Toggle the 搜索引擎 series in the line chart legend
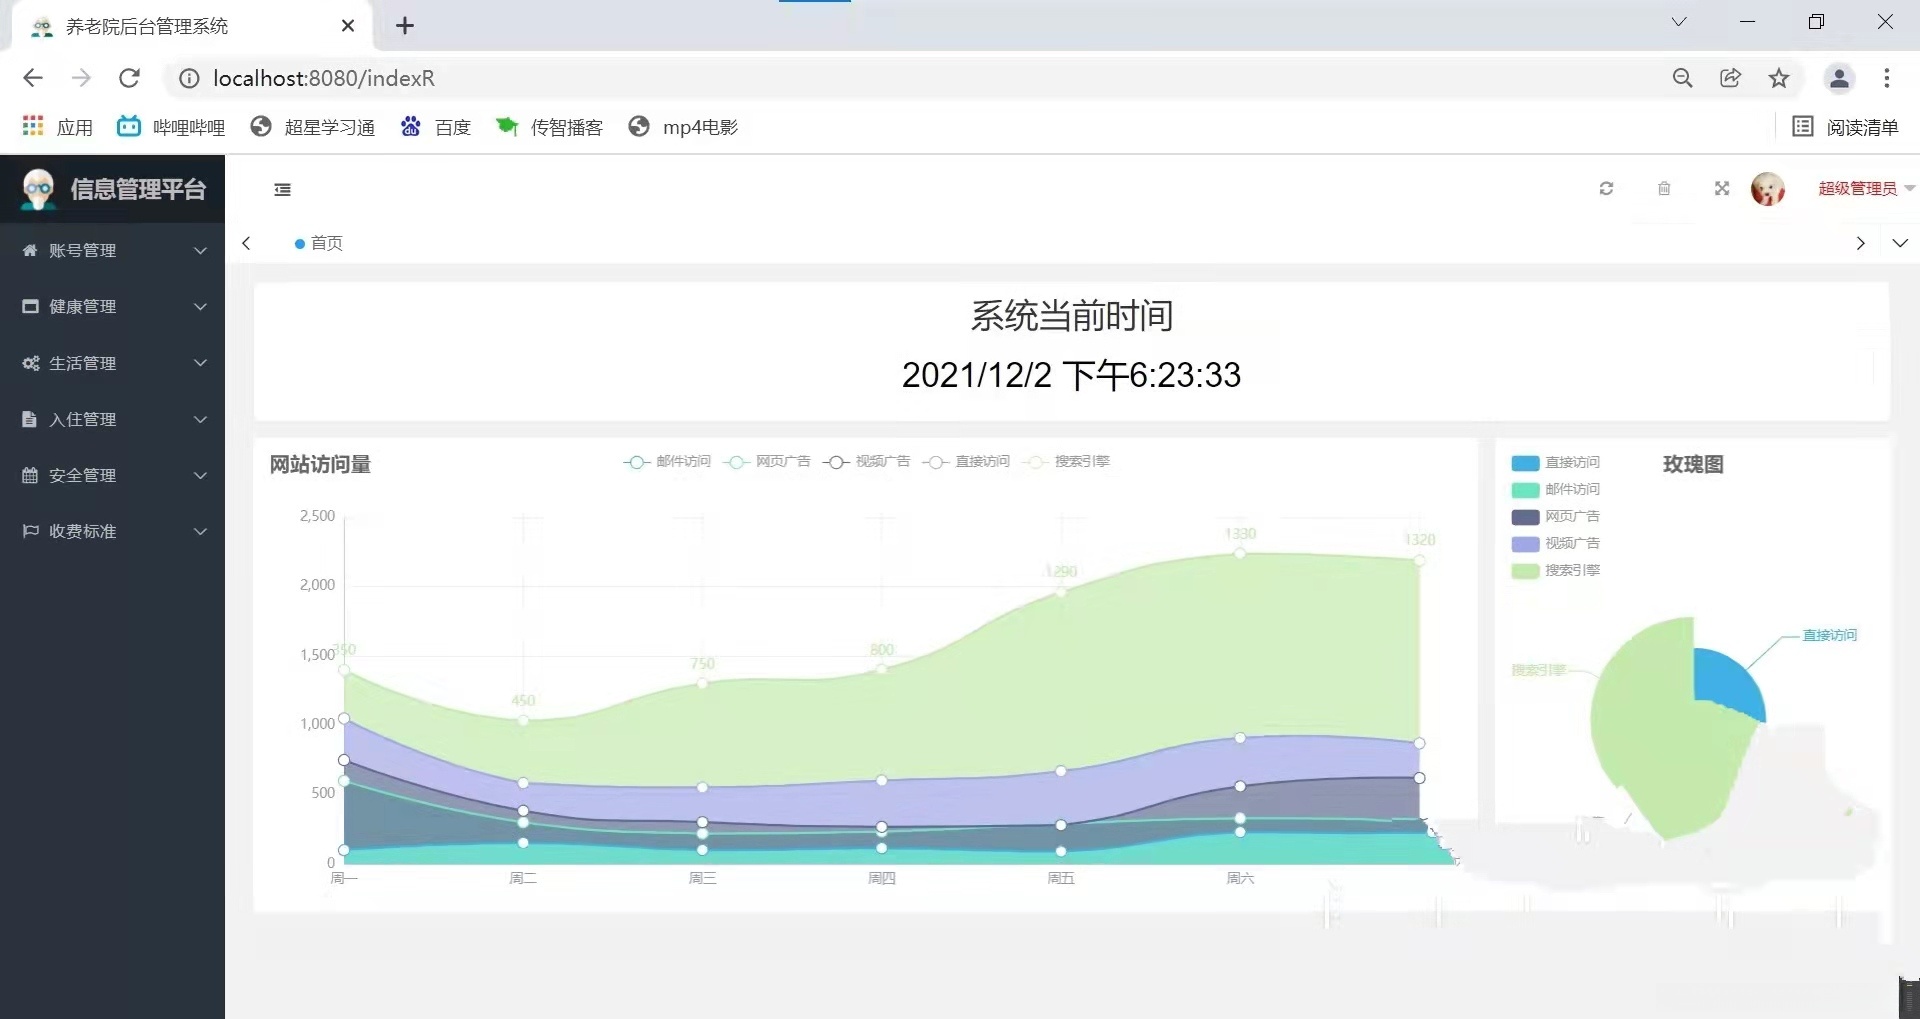The height and width of the screenshot is (1019, 1920). (1066, 462)
